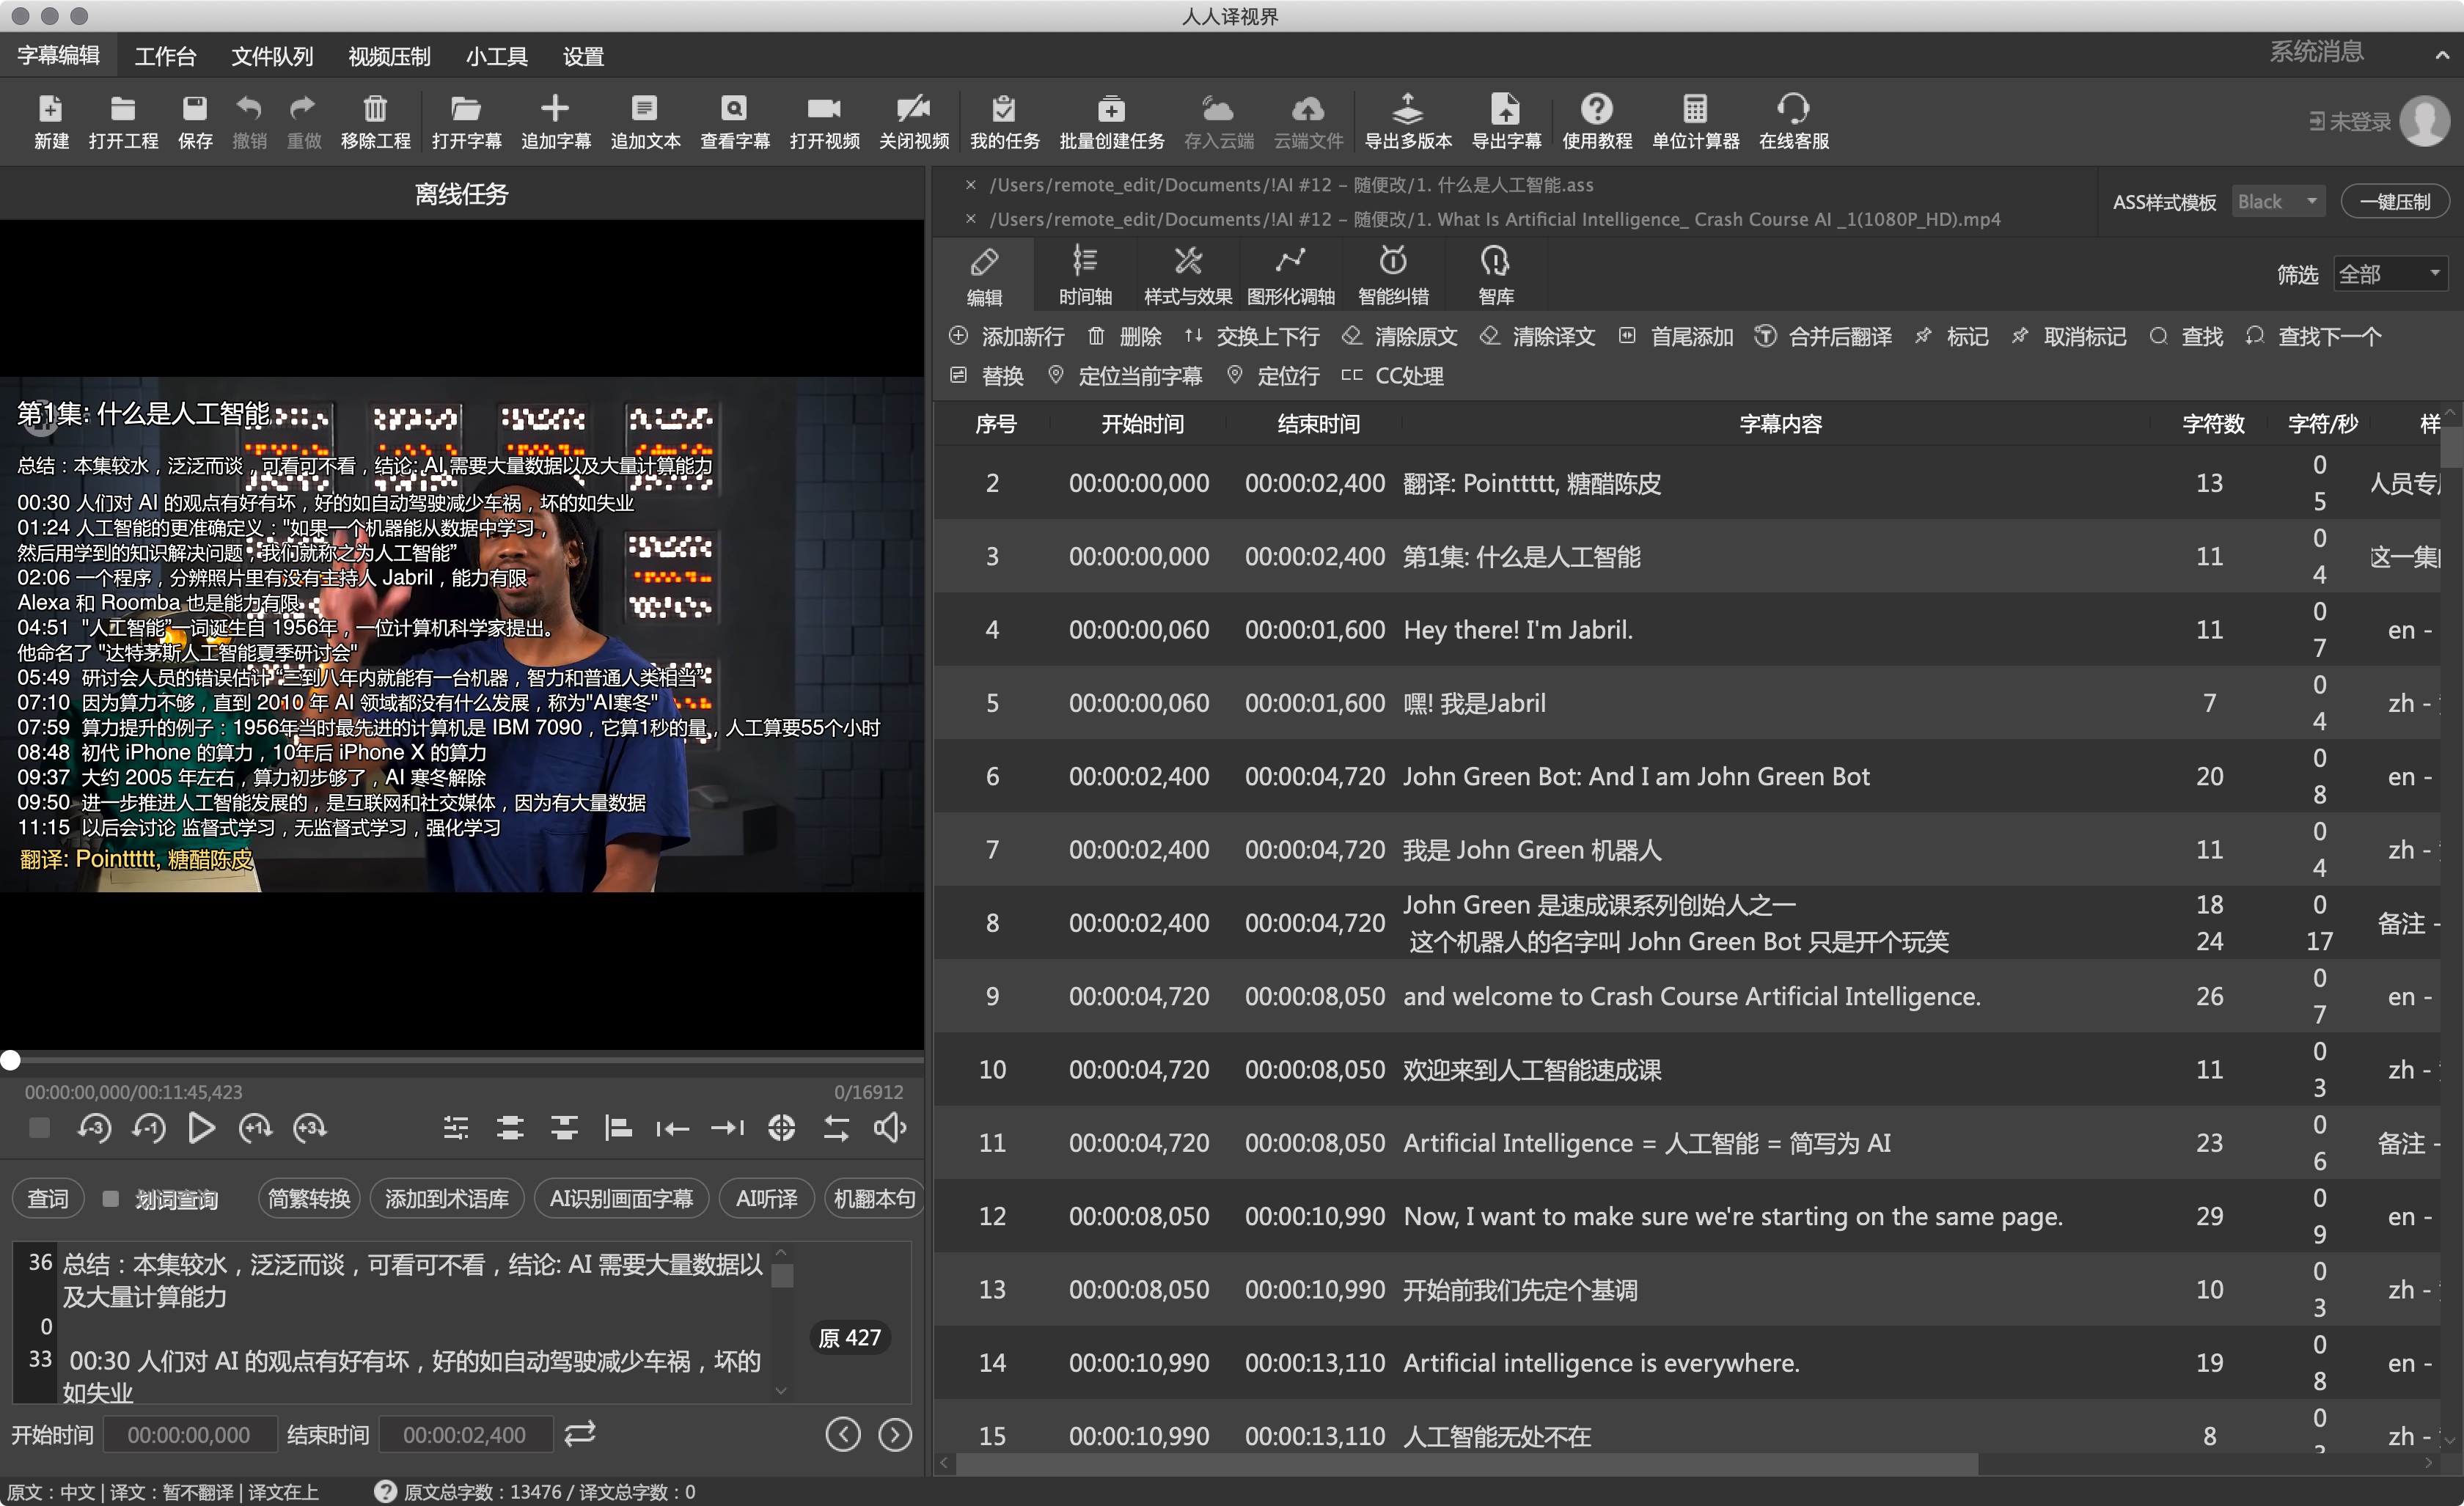
Task: Click the 批量创建任务 toolbar icon
Action: point(1111,109)
